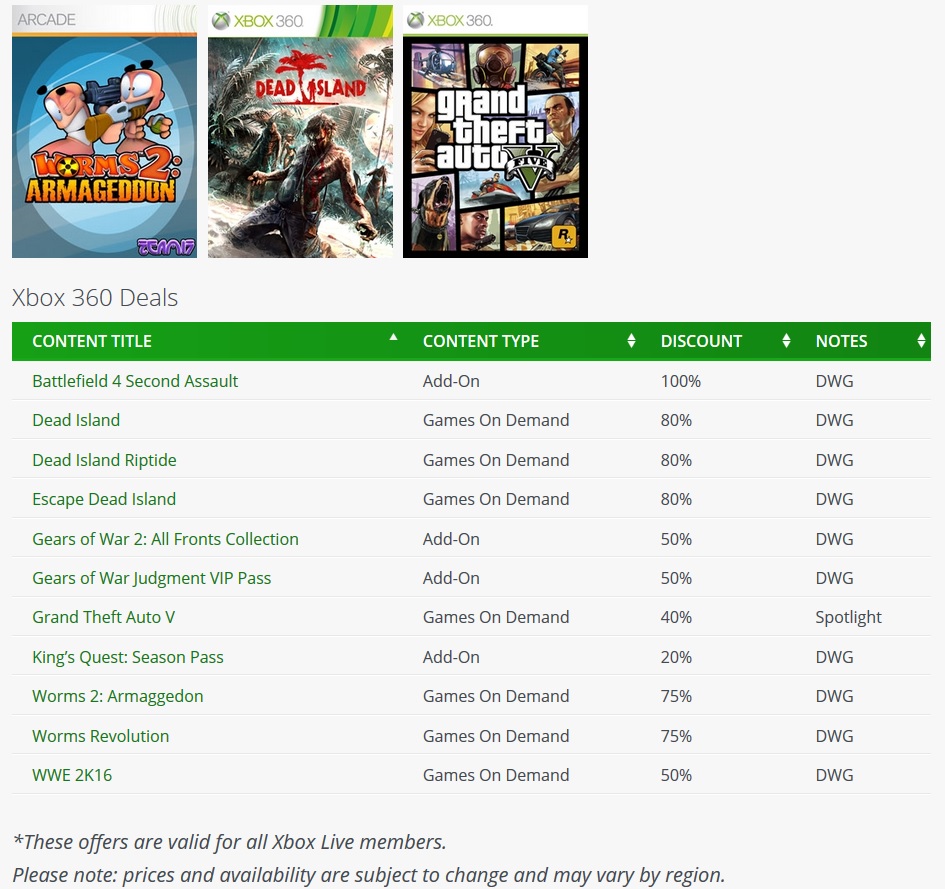Select Add-On type in the Battlefield 4 row

(451, 381)
